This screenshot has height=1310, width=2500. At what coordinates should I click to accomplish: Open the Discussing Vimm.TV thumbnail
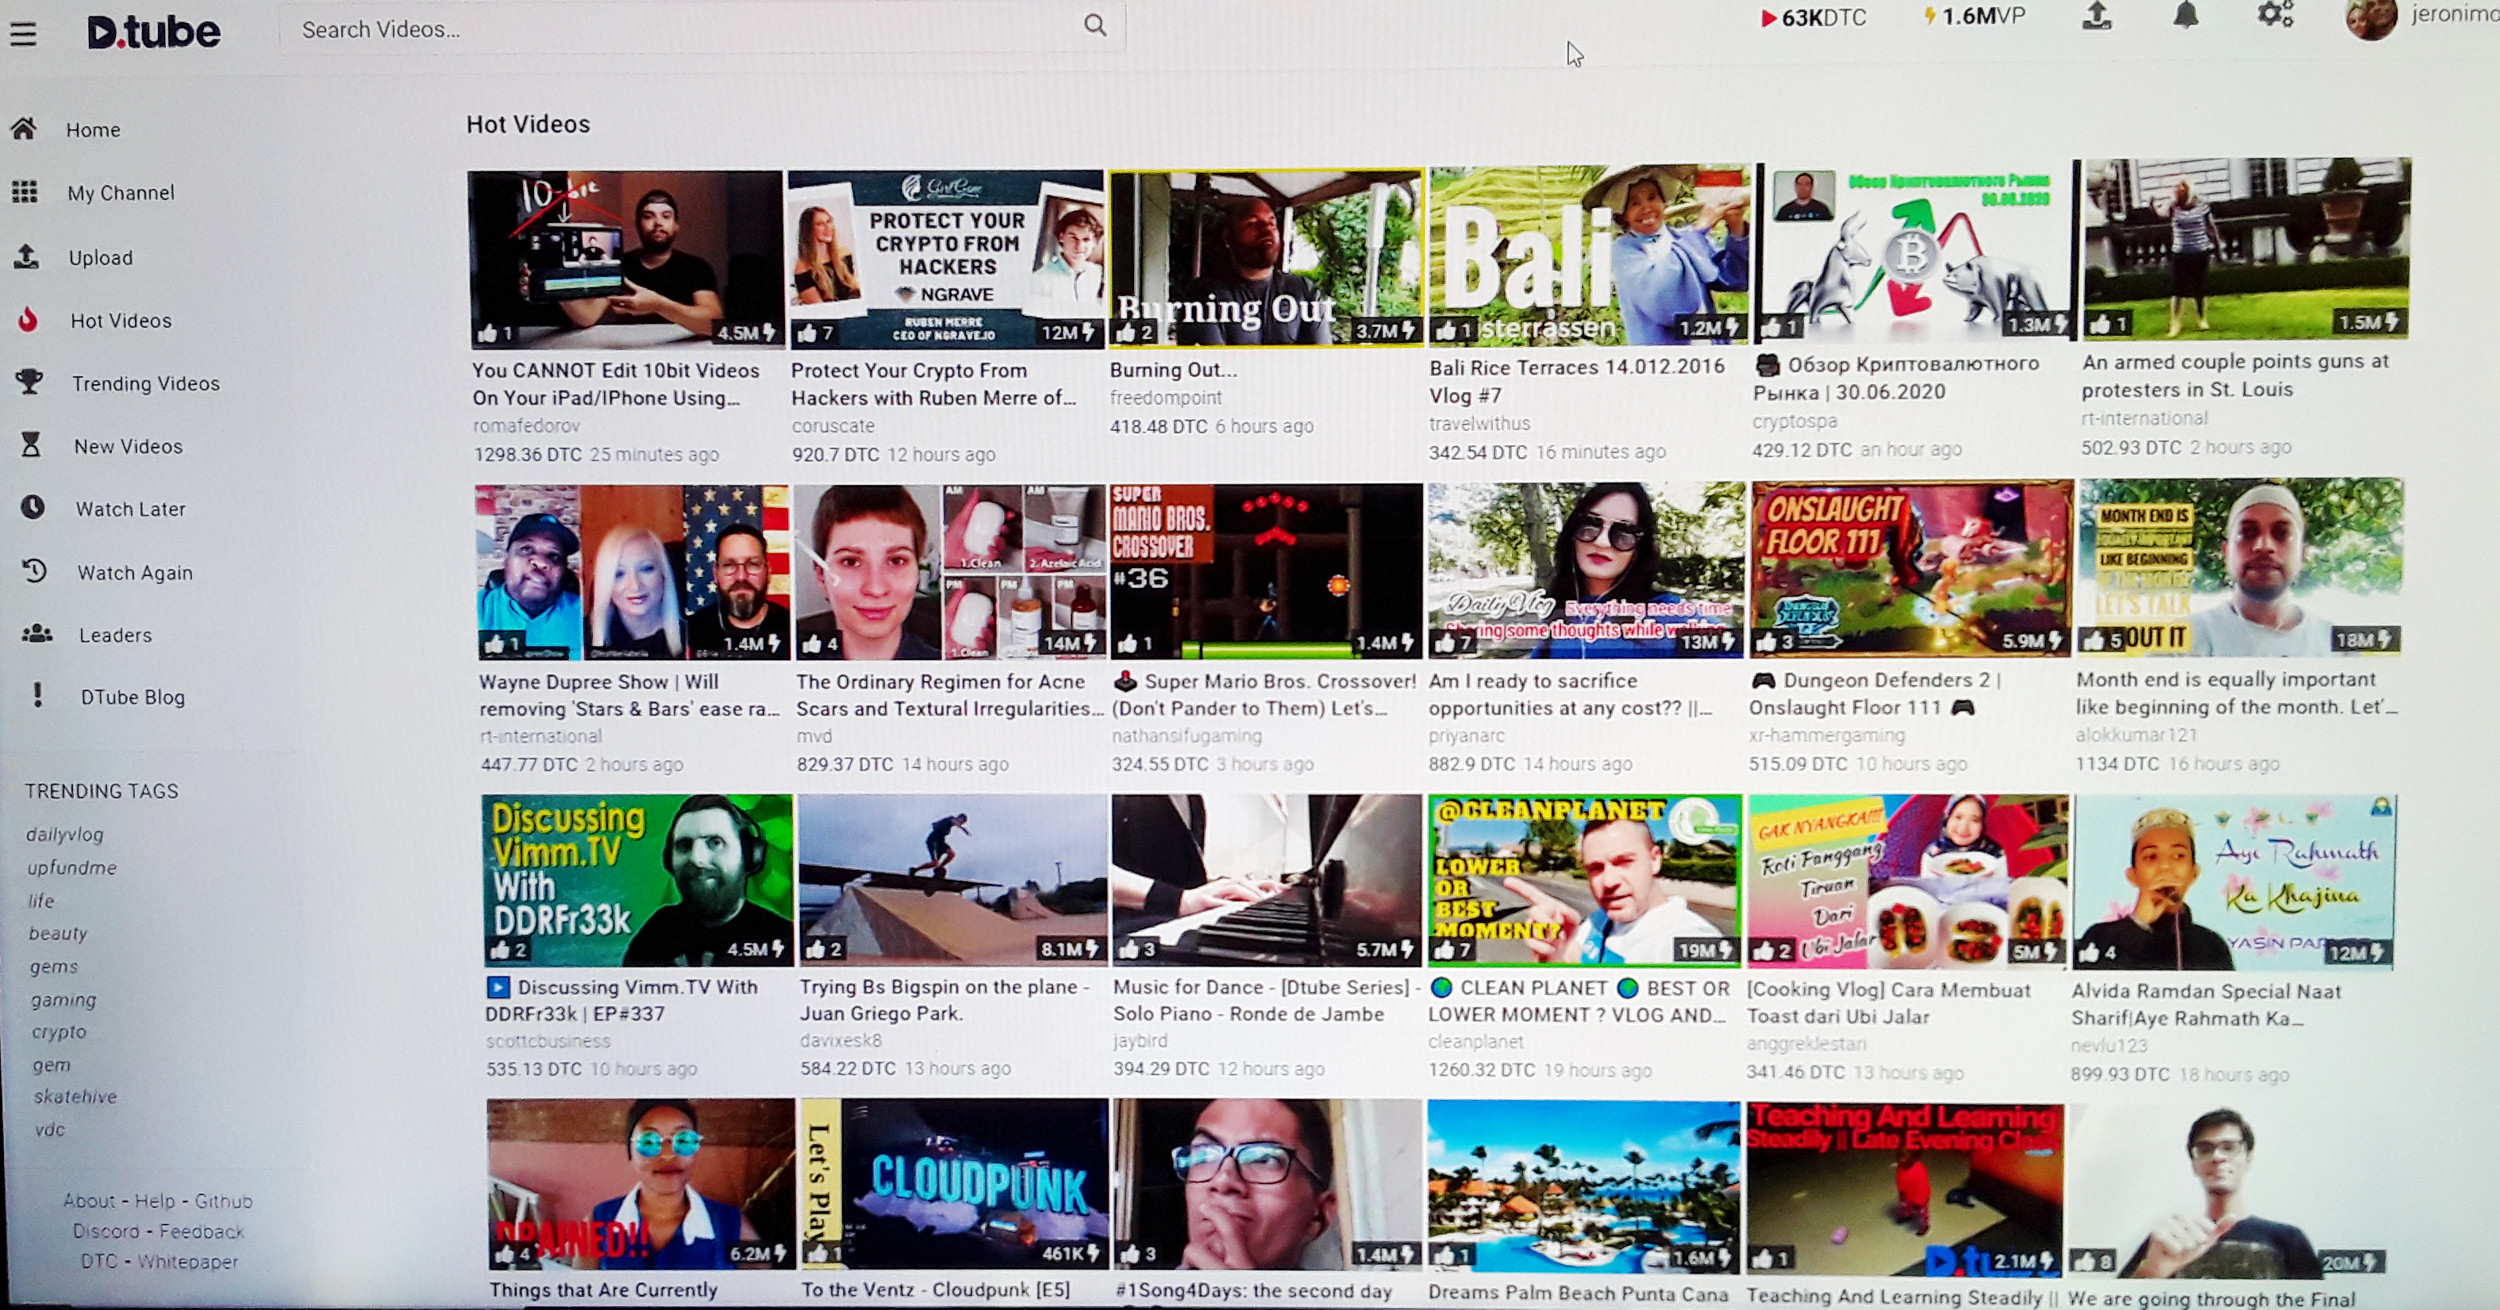coord(637,880)
